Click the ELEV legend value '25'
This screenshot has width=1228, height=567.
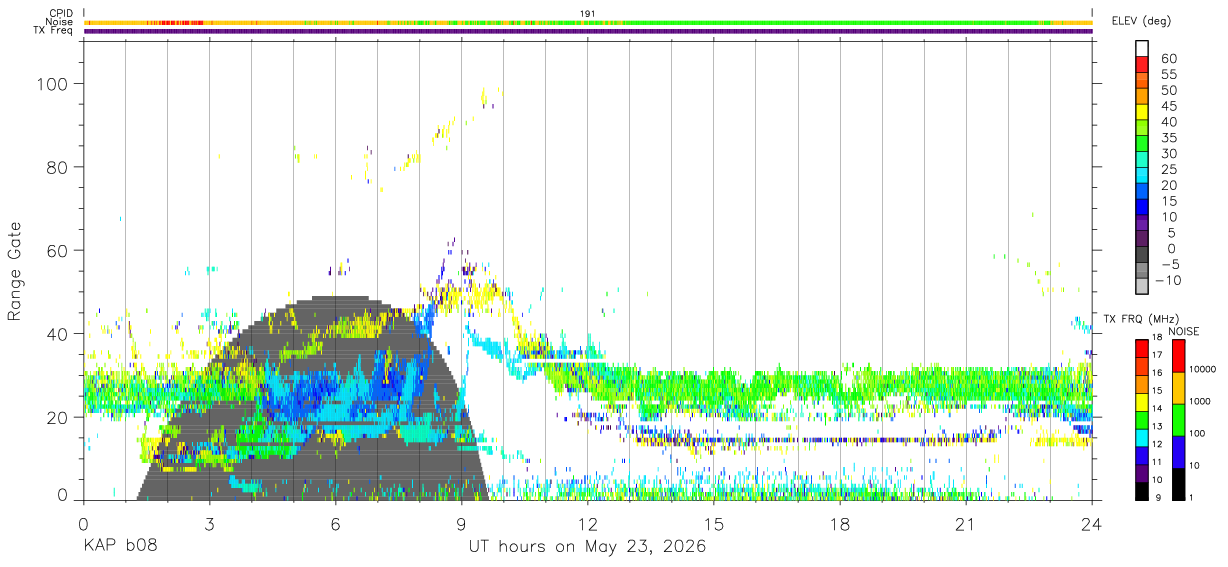pos(1170,169)
